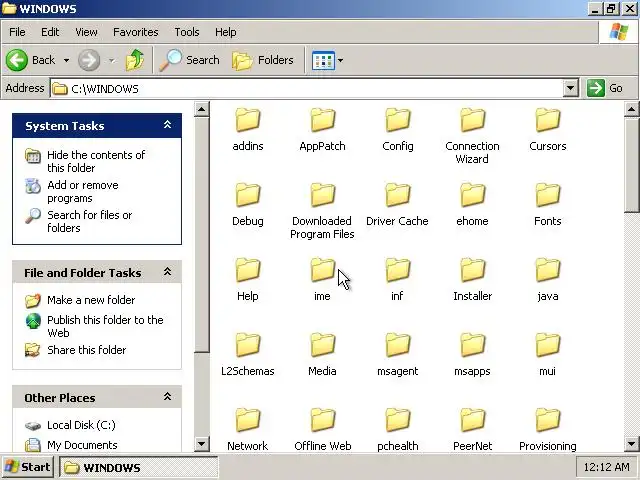This screenshot has width=640, height=480.
Task: Open the Views dropdown arrow
Action: click(340, 60)
